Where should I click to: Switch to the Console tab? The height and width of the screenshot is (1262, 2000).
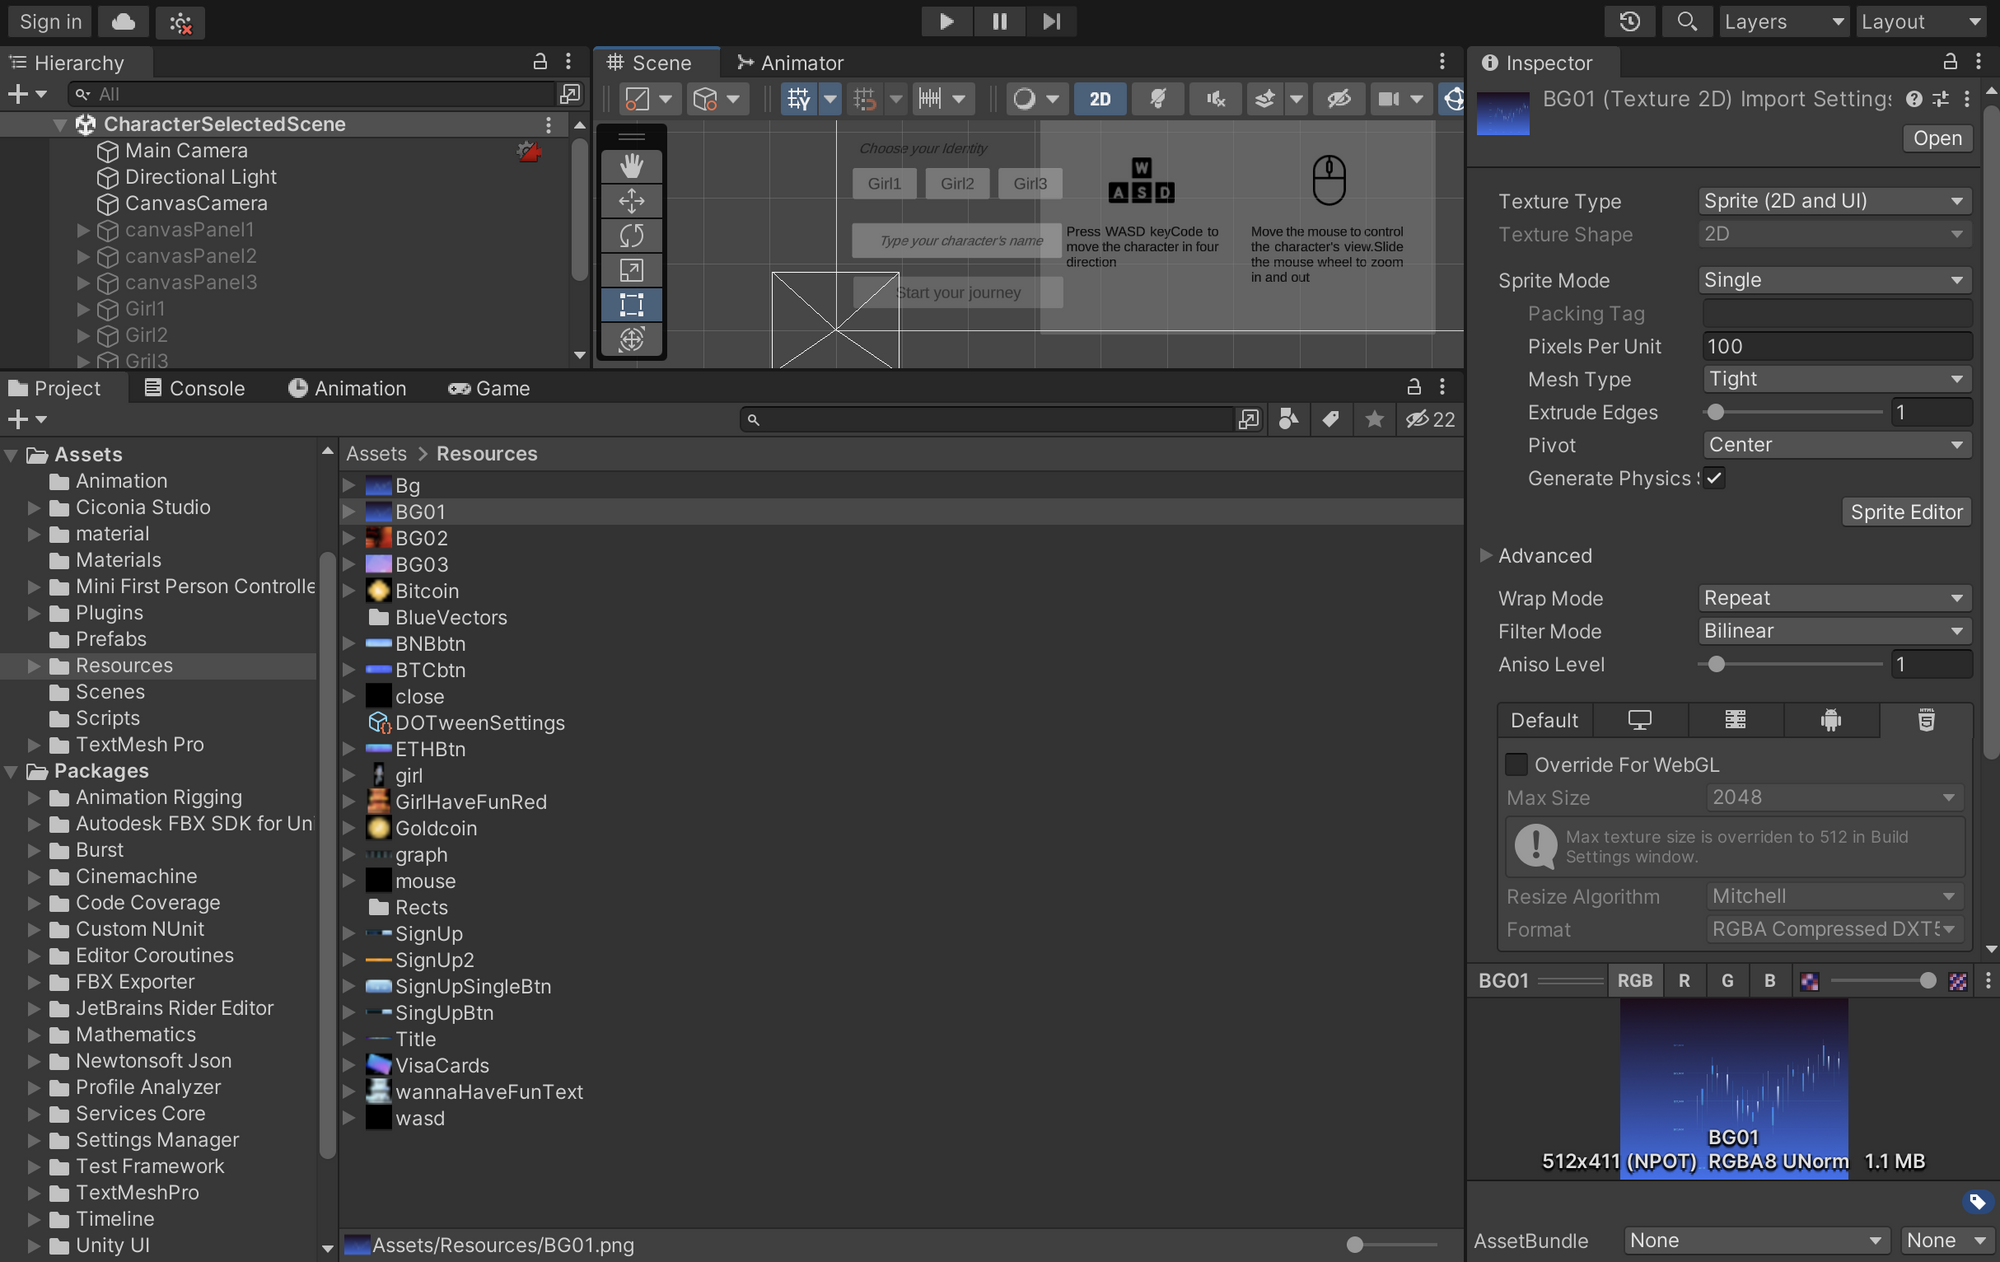pos(194,388)
